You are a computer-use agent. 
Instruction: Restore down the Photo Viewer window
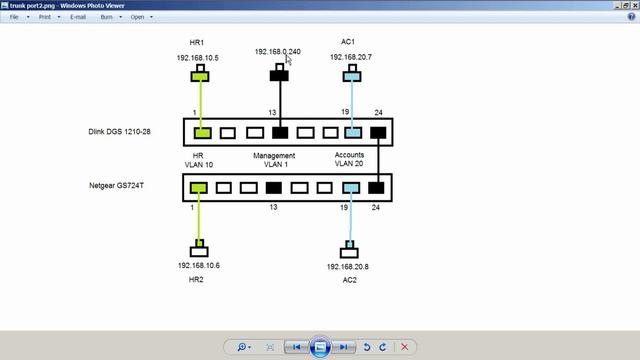pyautogui.click(x=626, y=5)
